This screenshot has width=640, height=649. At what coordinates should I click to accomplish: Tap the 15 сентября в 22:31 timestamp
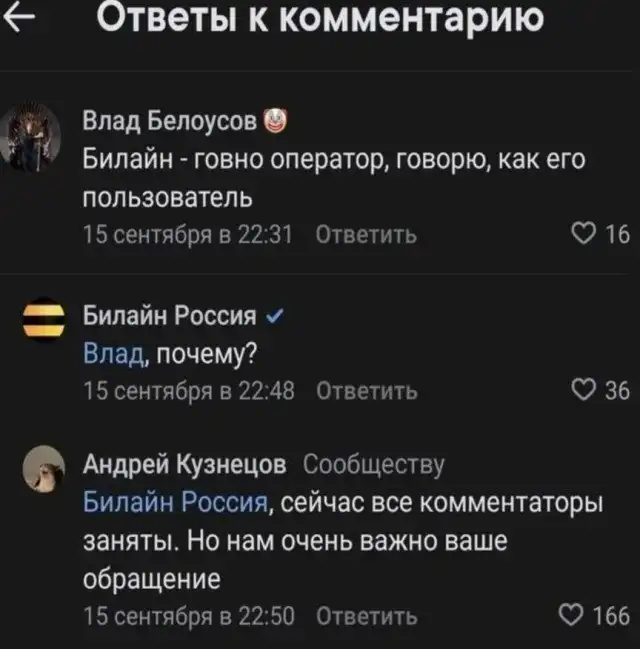[186, 235]
